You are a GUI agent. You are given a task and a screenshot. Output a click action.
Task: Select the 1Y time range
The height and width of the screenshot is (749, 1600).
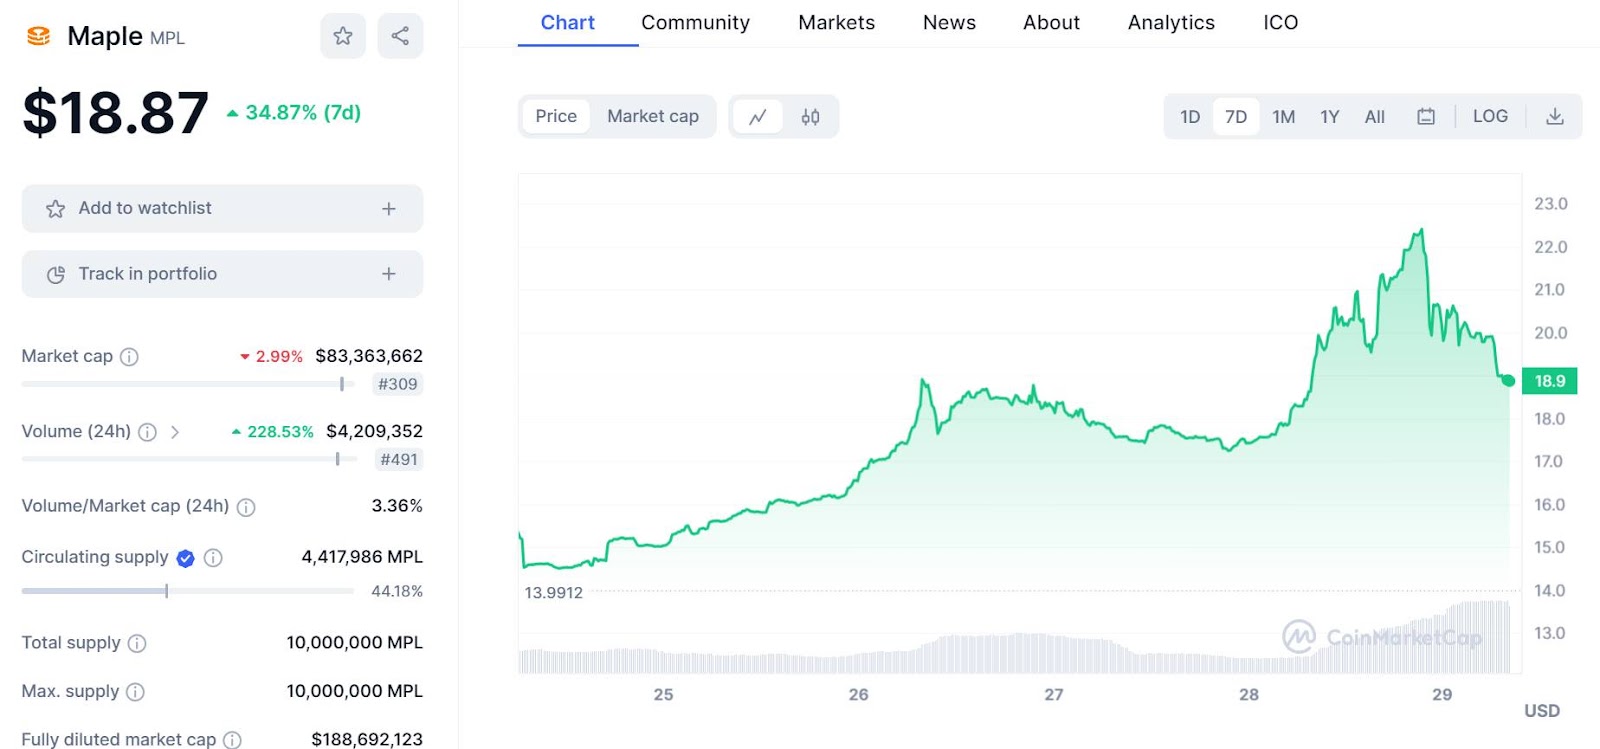tap(1330, 117)
